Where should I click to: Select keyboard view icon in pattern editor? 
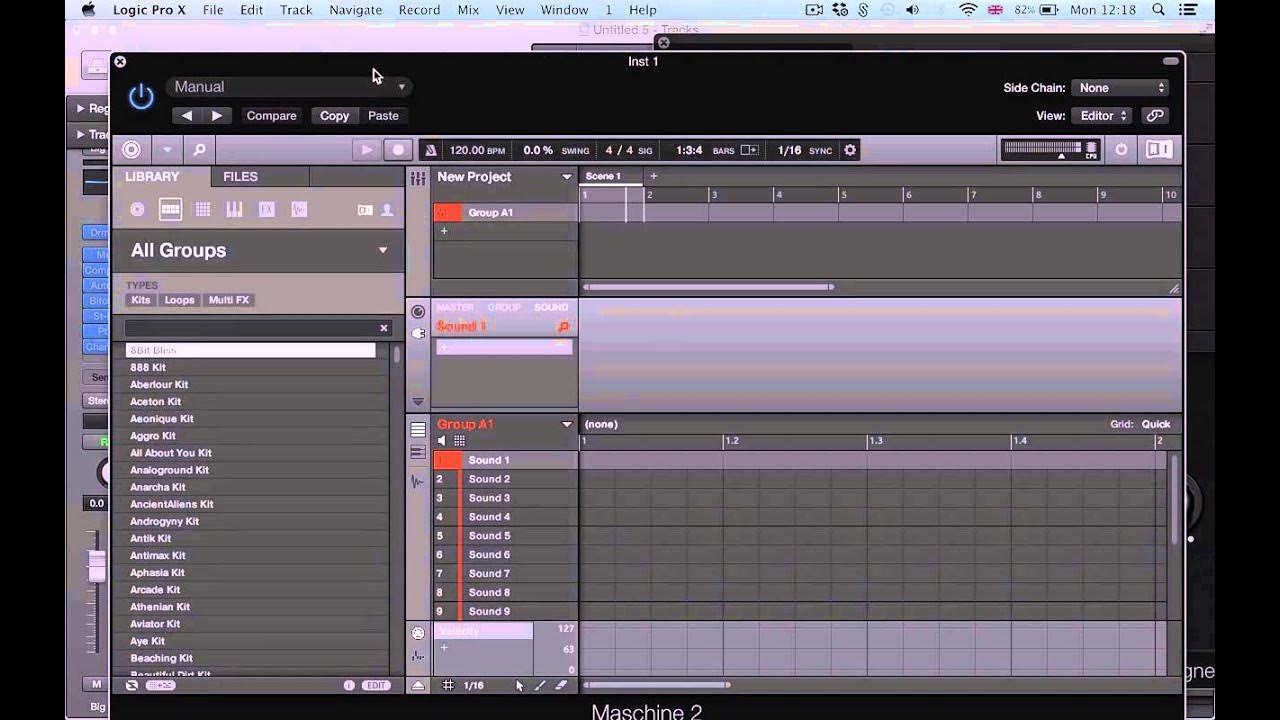click(x=418, y=452)
